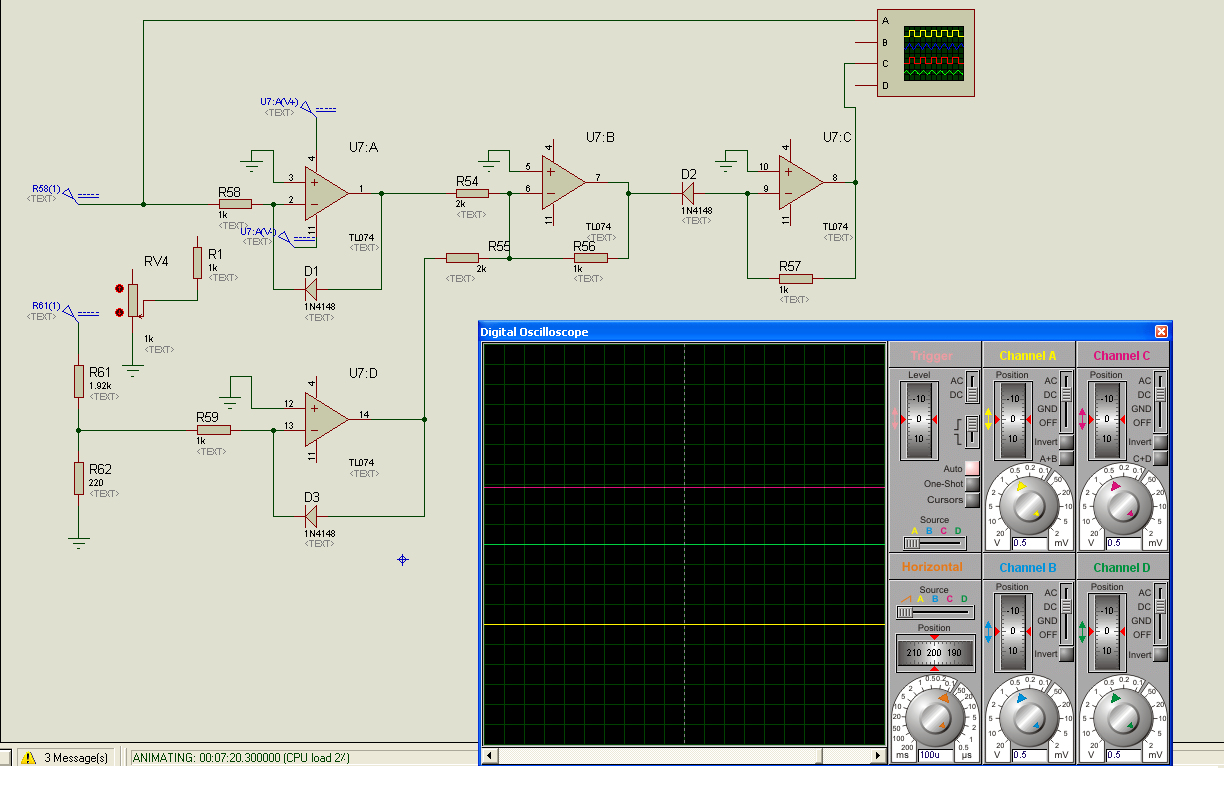Select resistor R54 on the schematic
This screenshot has height=793, width=1224.
[x=472, y=193]
